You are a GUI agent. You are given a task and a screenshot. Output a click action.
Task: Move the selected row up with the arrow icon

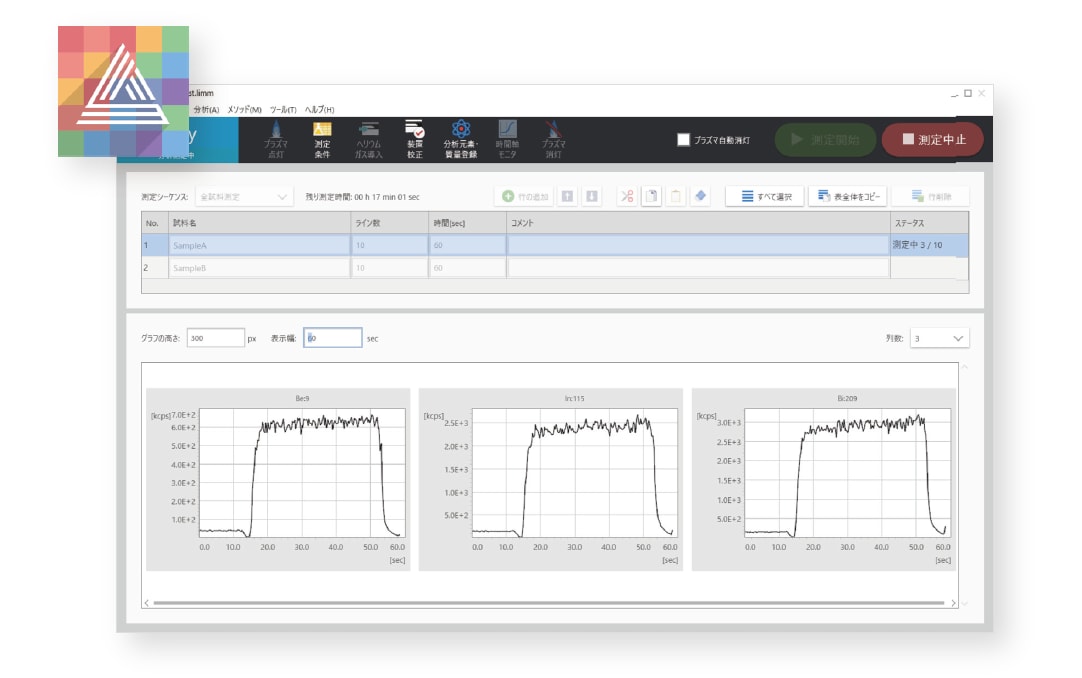pos(567,197)
